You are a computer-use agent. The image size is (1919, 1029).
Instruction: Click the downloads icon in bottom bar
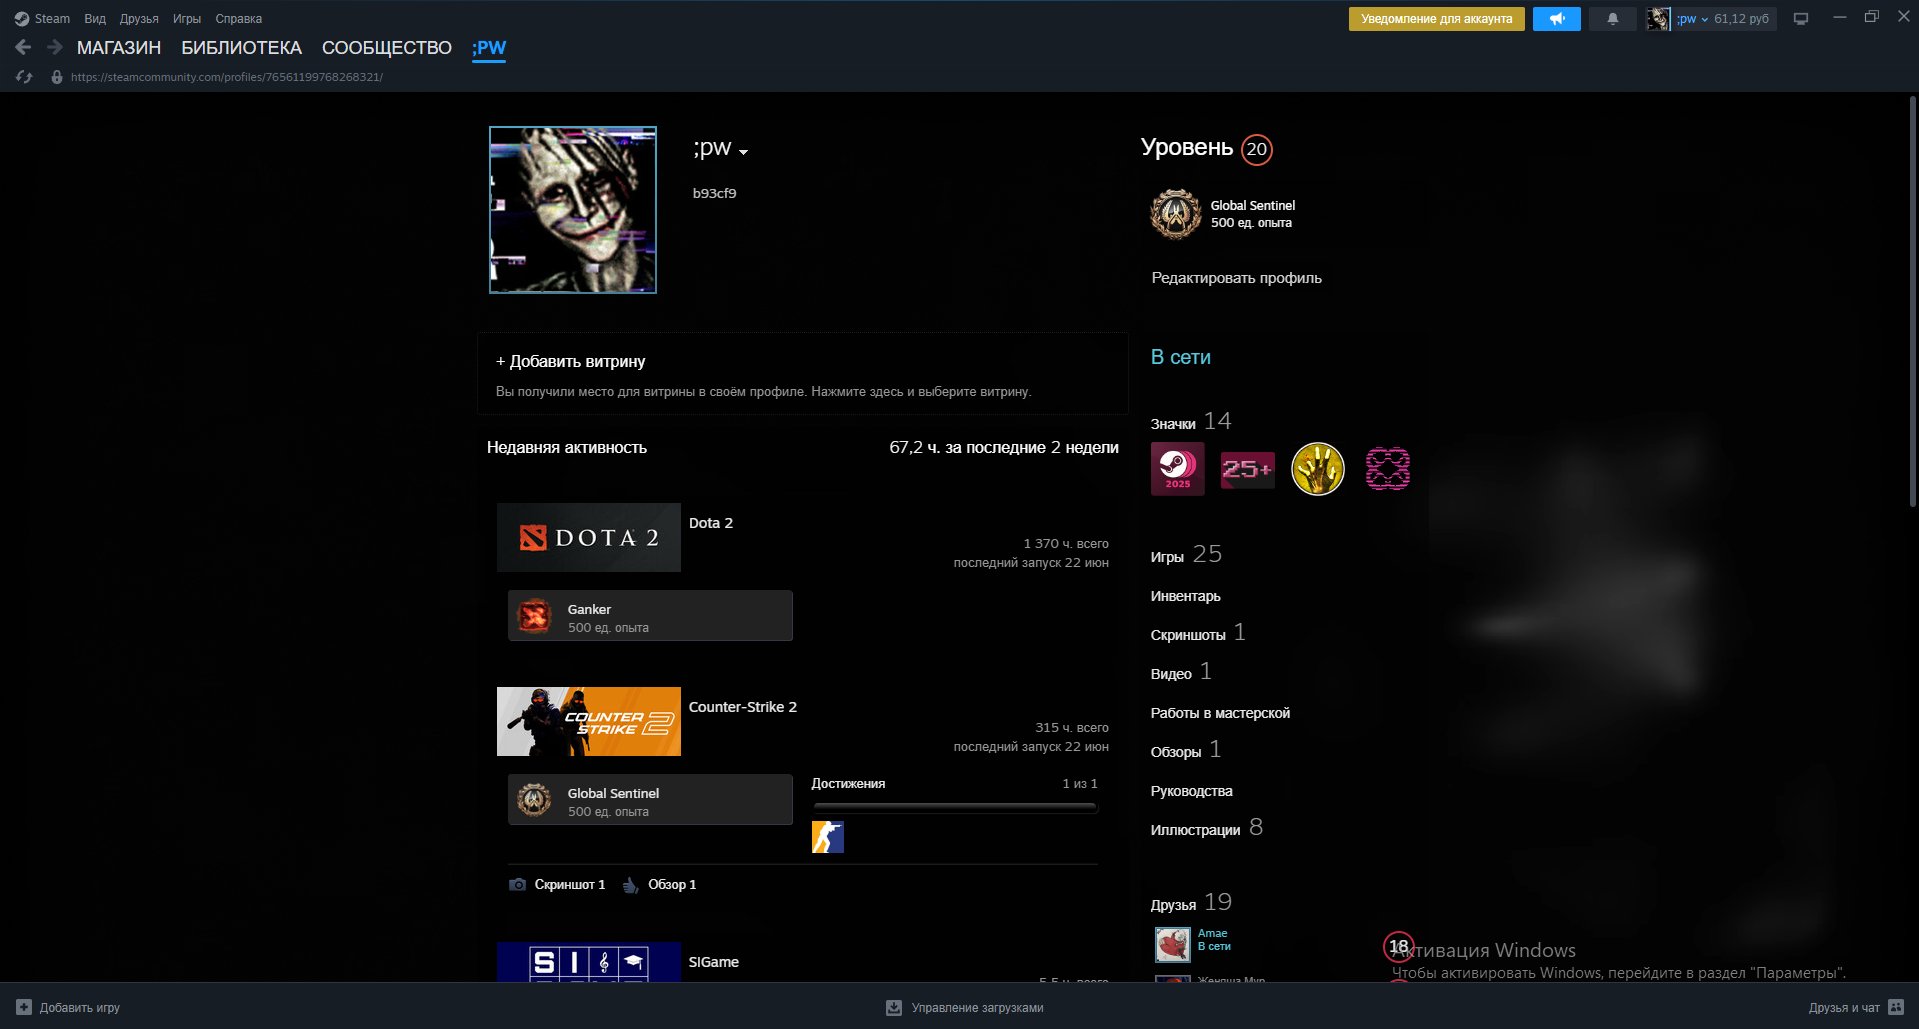tap(894, 1008)
